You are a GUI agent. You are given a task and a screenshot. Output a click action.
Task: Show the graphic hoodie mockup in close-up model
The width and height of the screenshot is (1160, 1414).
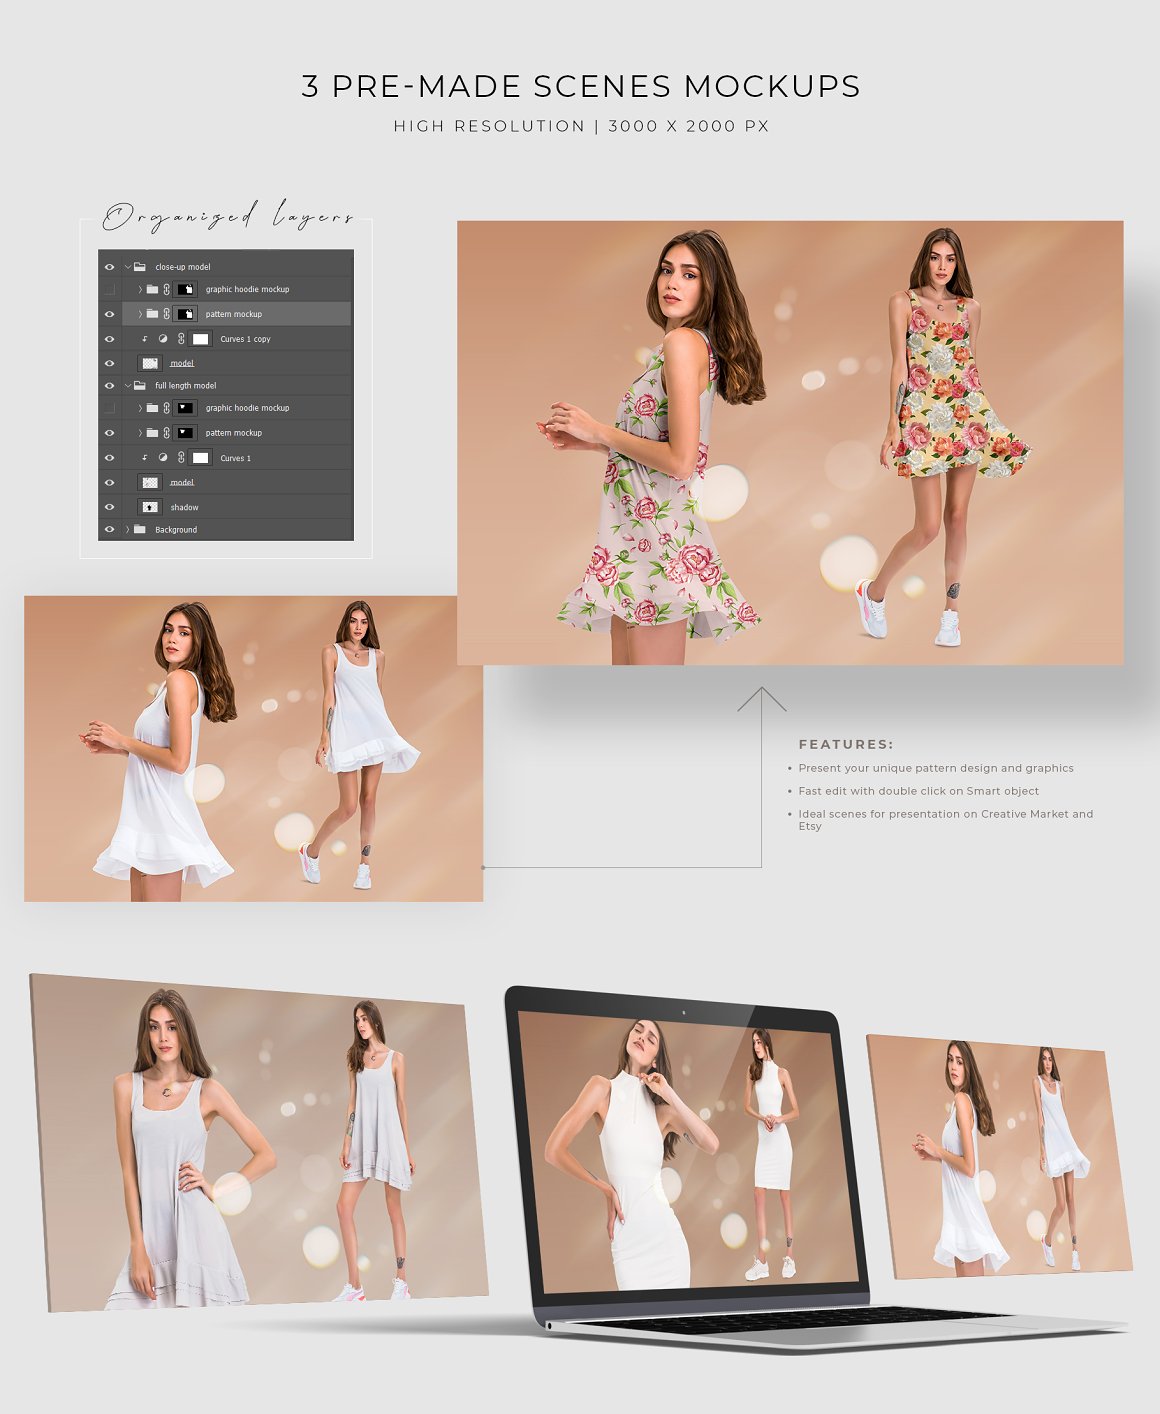pos(110,290)
